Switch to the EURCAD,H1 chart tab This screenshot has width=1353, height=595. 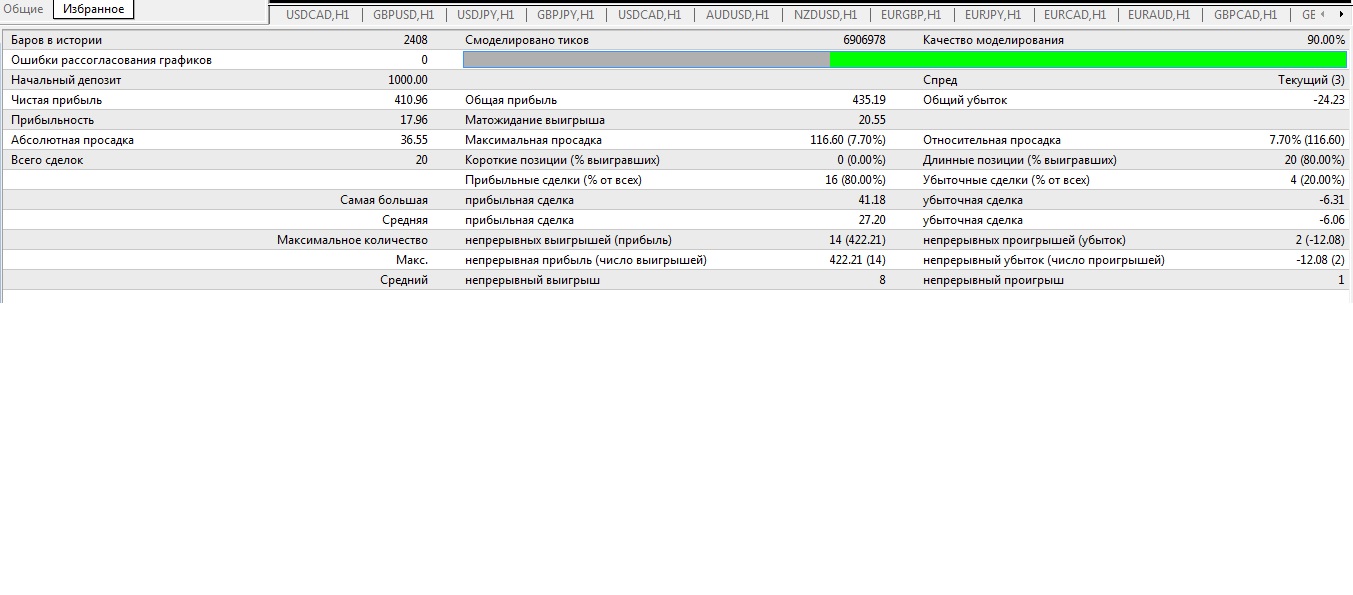pos(1075,15)
